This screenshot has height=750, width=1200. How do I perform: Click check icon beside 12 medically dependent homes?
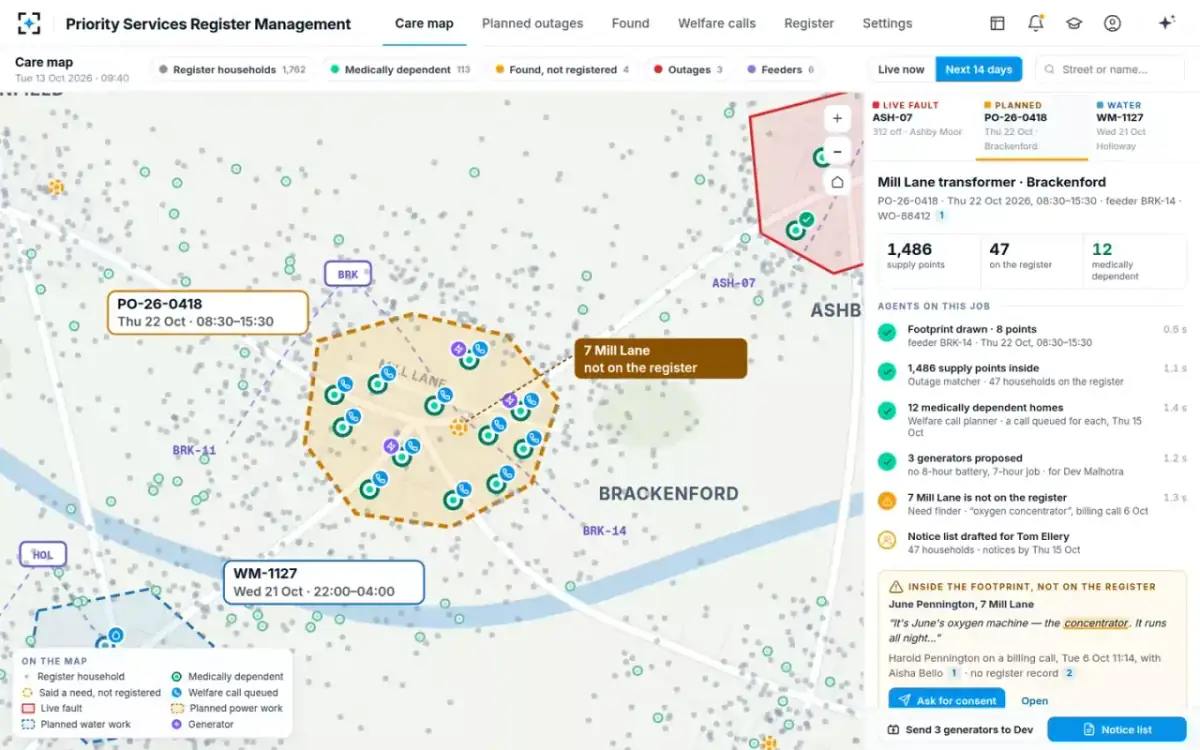coord(887,411)
